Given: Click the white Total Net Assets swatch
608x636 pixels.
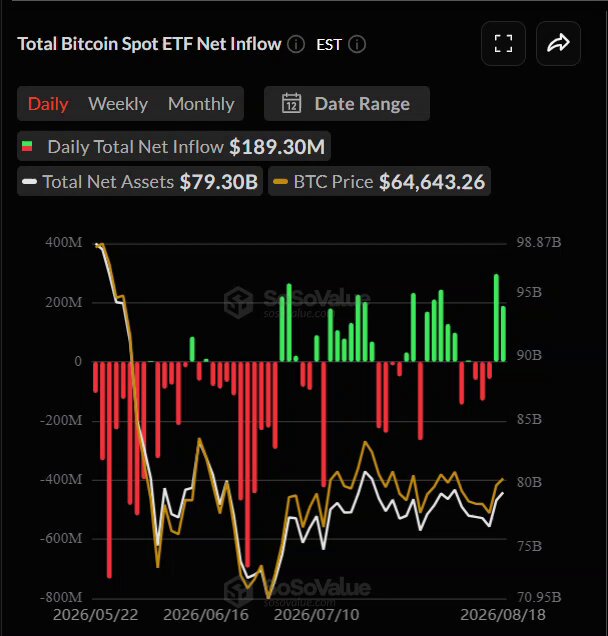Looking at the screenshot, I should pos(30,182).
